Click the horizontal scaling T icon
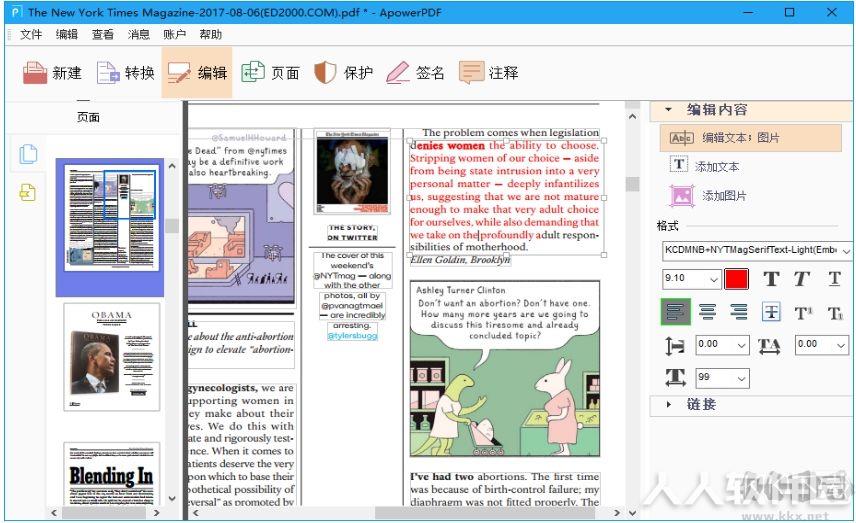This screenshot has height=523, width=856. (x=675, y=377)
